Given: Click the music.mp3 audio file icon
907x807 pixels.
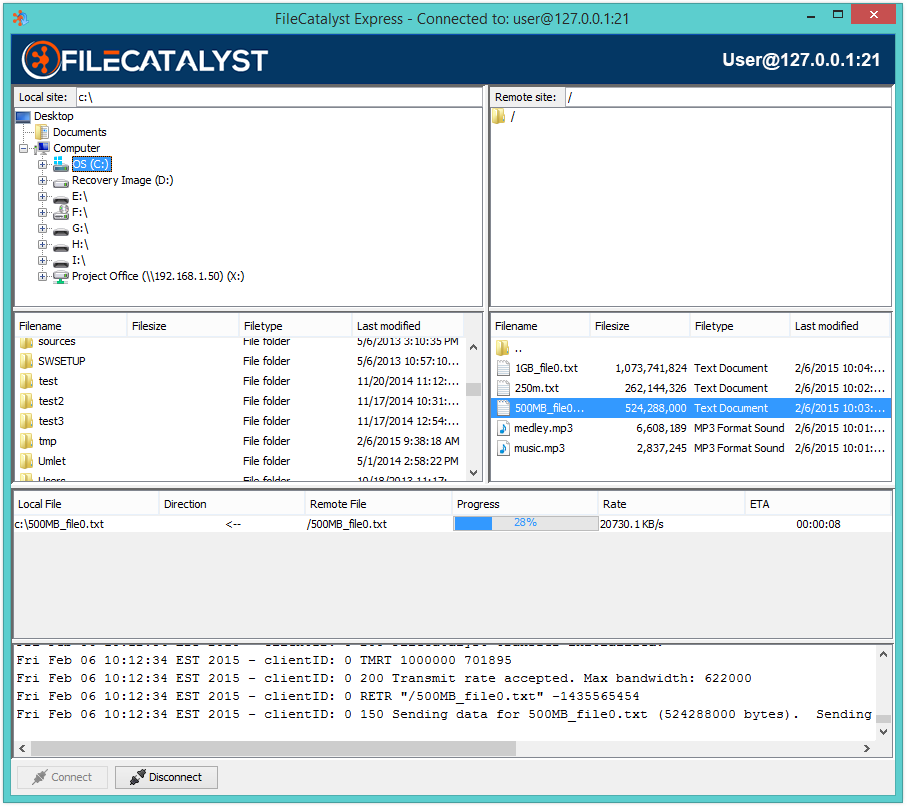Looking at the screenshot, I should pyautogui.click(x=504, y=448).
